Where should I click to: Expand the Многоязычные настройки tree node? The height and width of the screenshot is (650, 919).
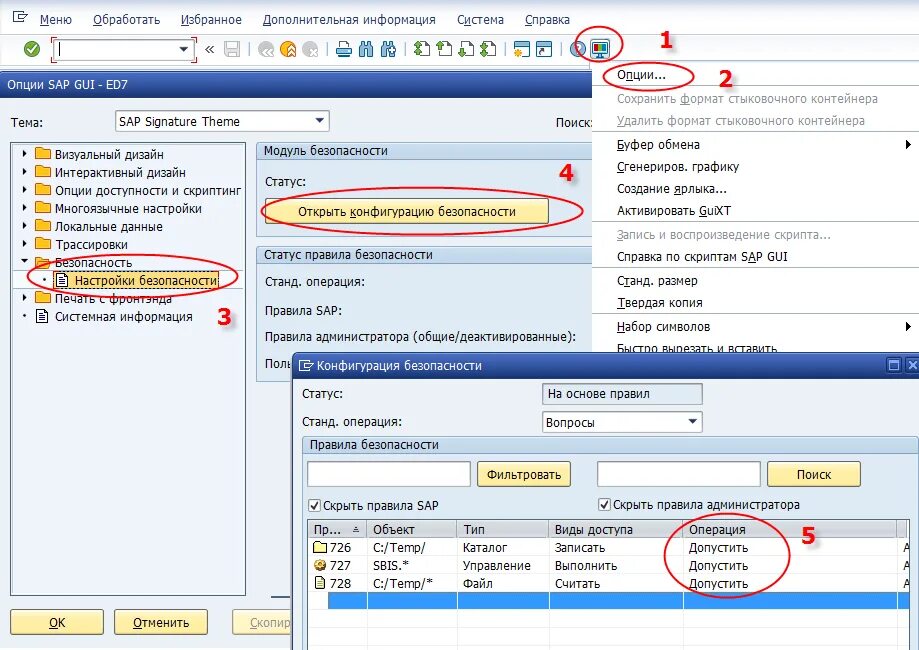[24, 207]
